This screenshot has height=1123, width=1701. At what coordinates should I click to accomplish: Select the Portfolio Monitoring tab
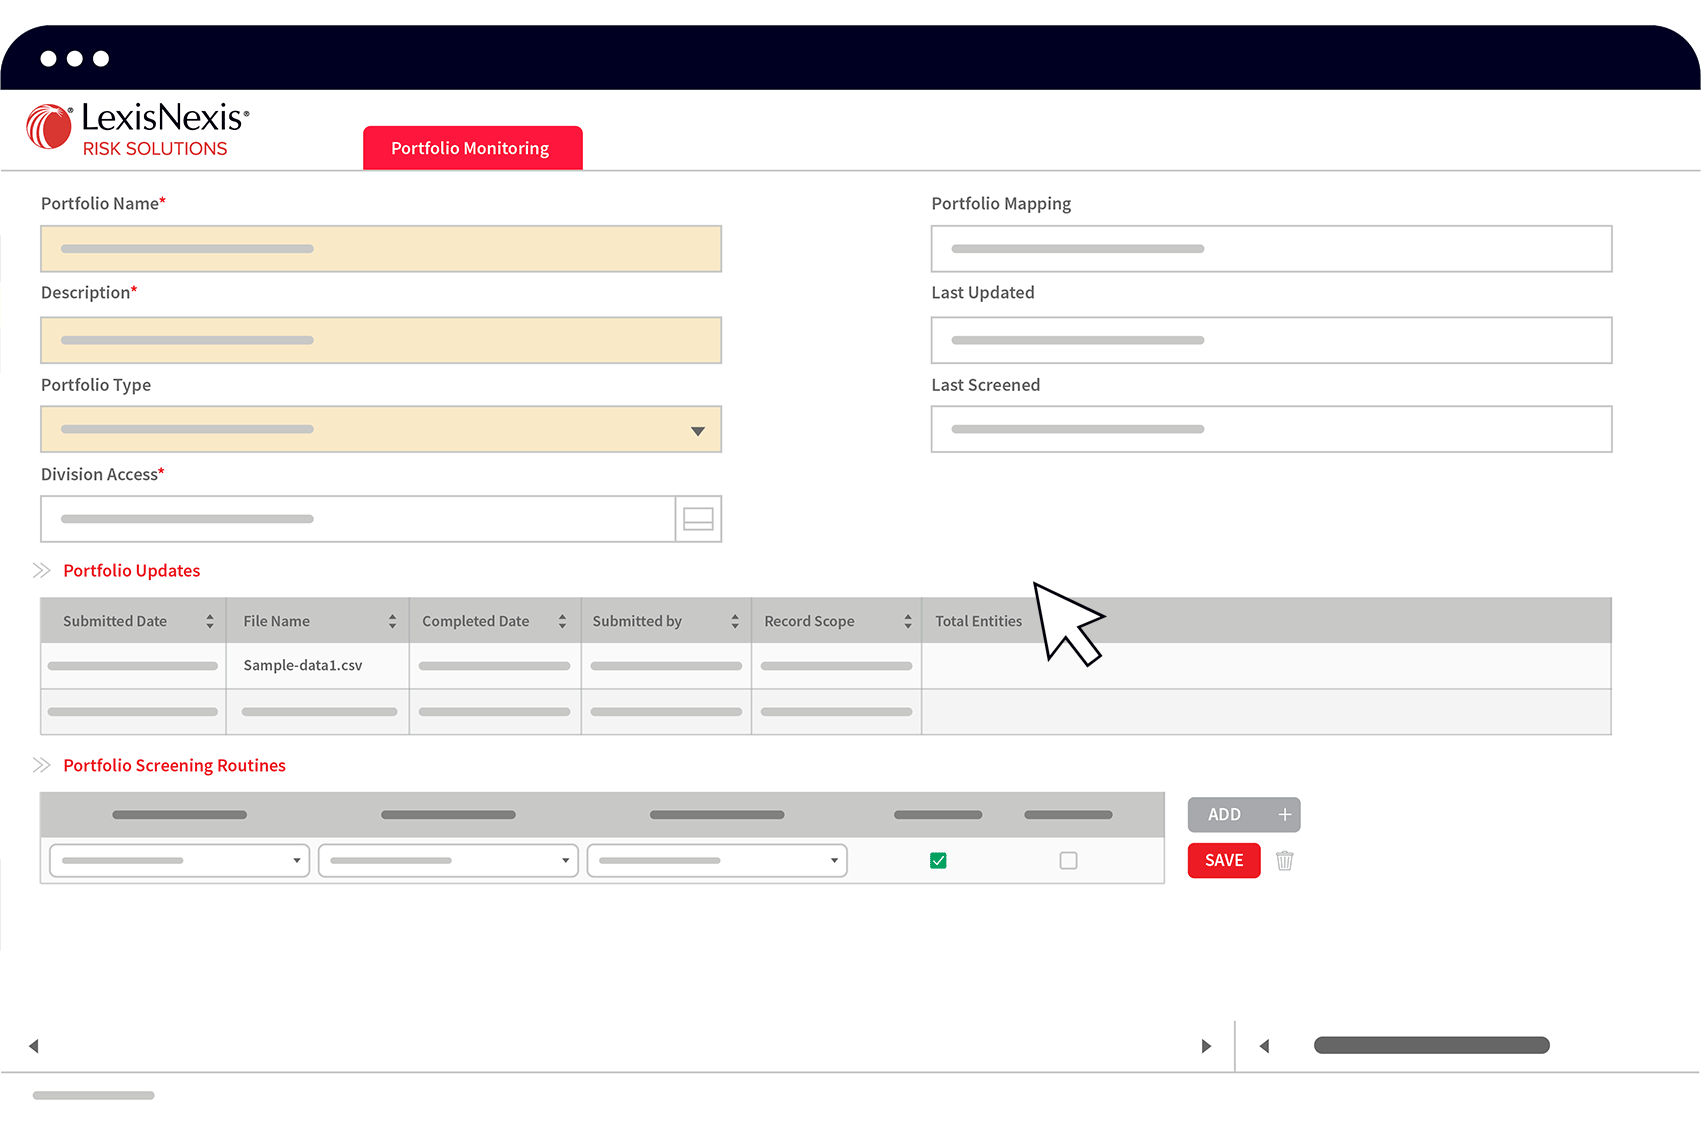(x=472, y=148)
